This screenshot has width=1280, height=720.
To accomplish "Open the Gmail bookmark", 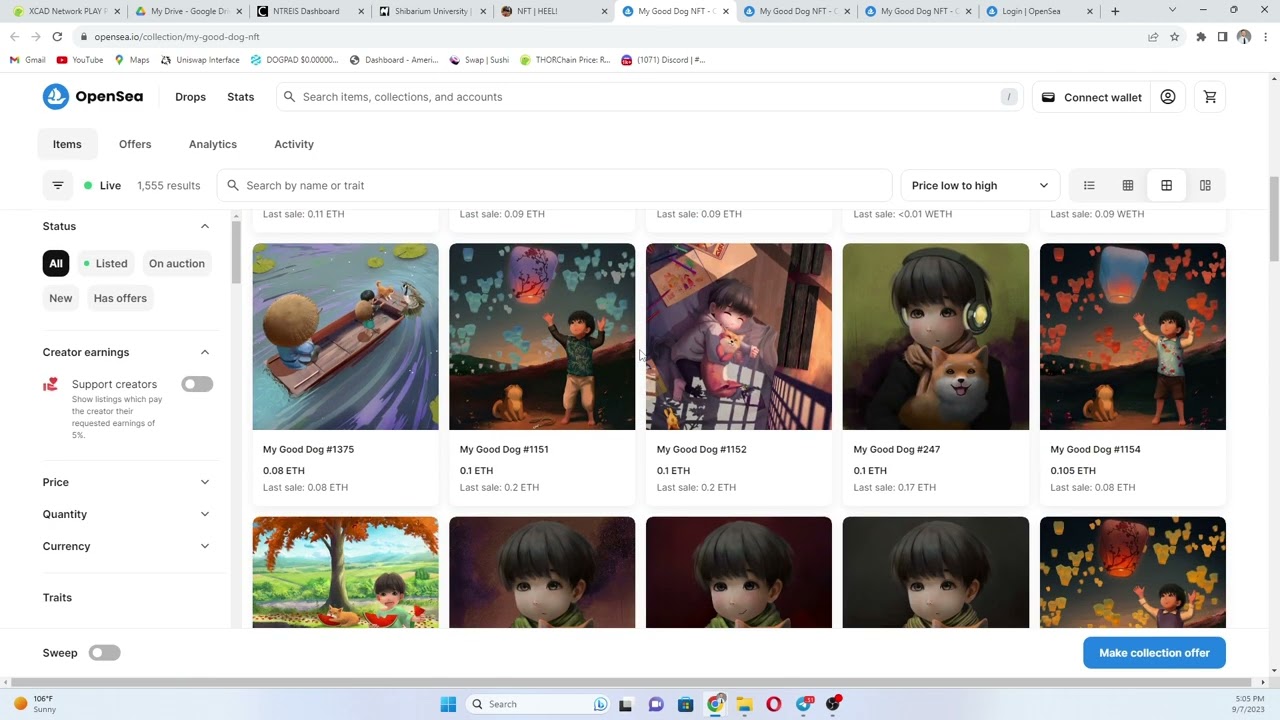I will [x=27, y=60].
